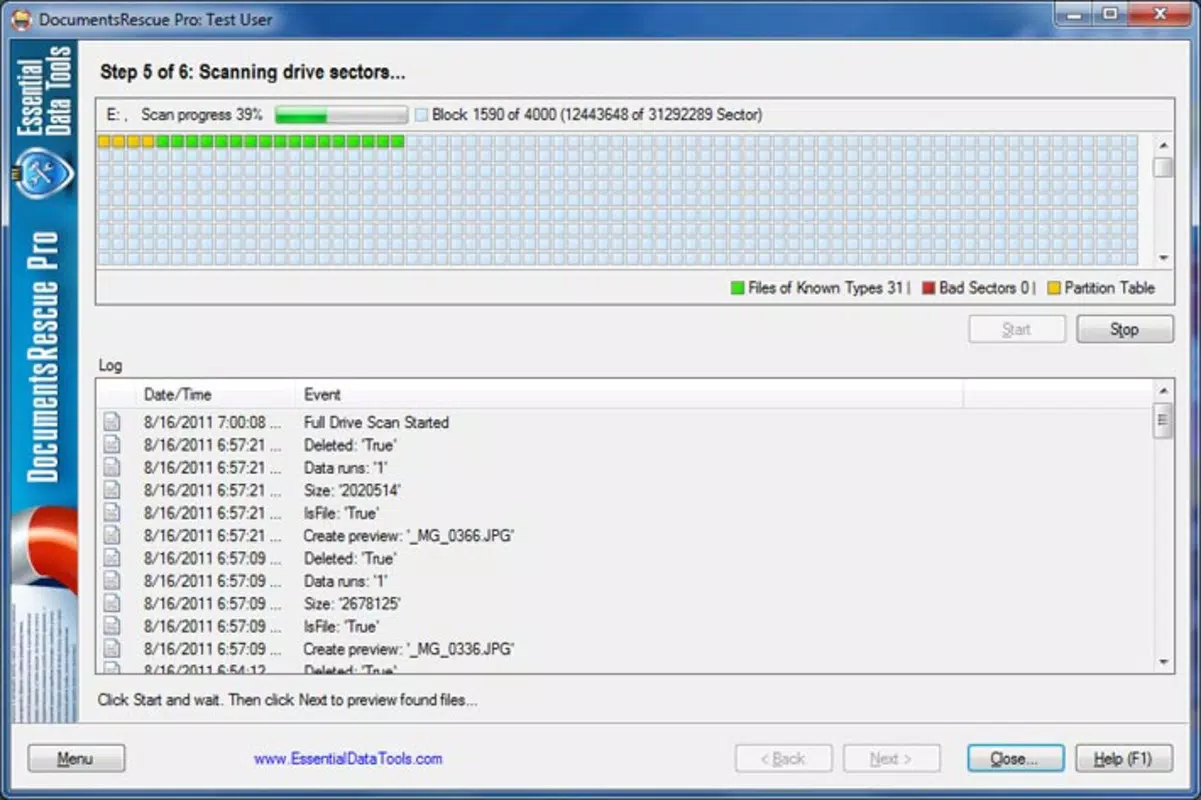Viewport: 1201px width, 800px height.
Task: Click the 'Step 5 of 6: Scanning drive sectors...' heading
Action: point(252,72)
